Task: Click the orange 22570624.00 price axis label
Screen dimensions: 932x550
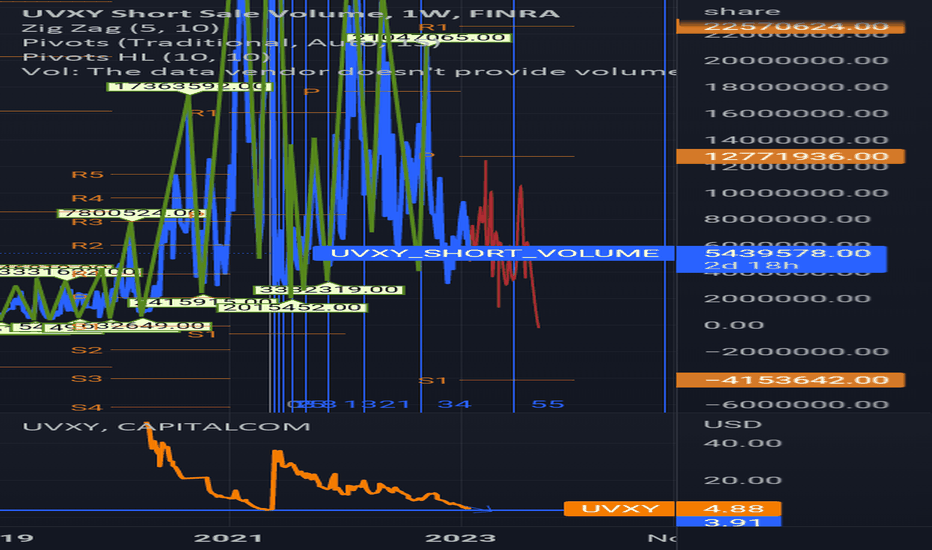Action: [x=791, y=26]
